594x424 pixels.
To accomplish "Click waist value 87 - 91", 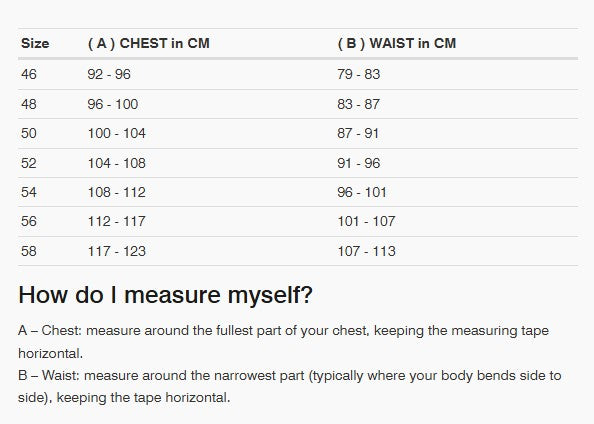I will point(358,133).
